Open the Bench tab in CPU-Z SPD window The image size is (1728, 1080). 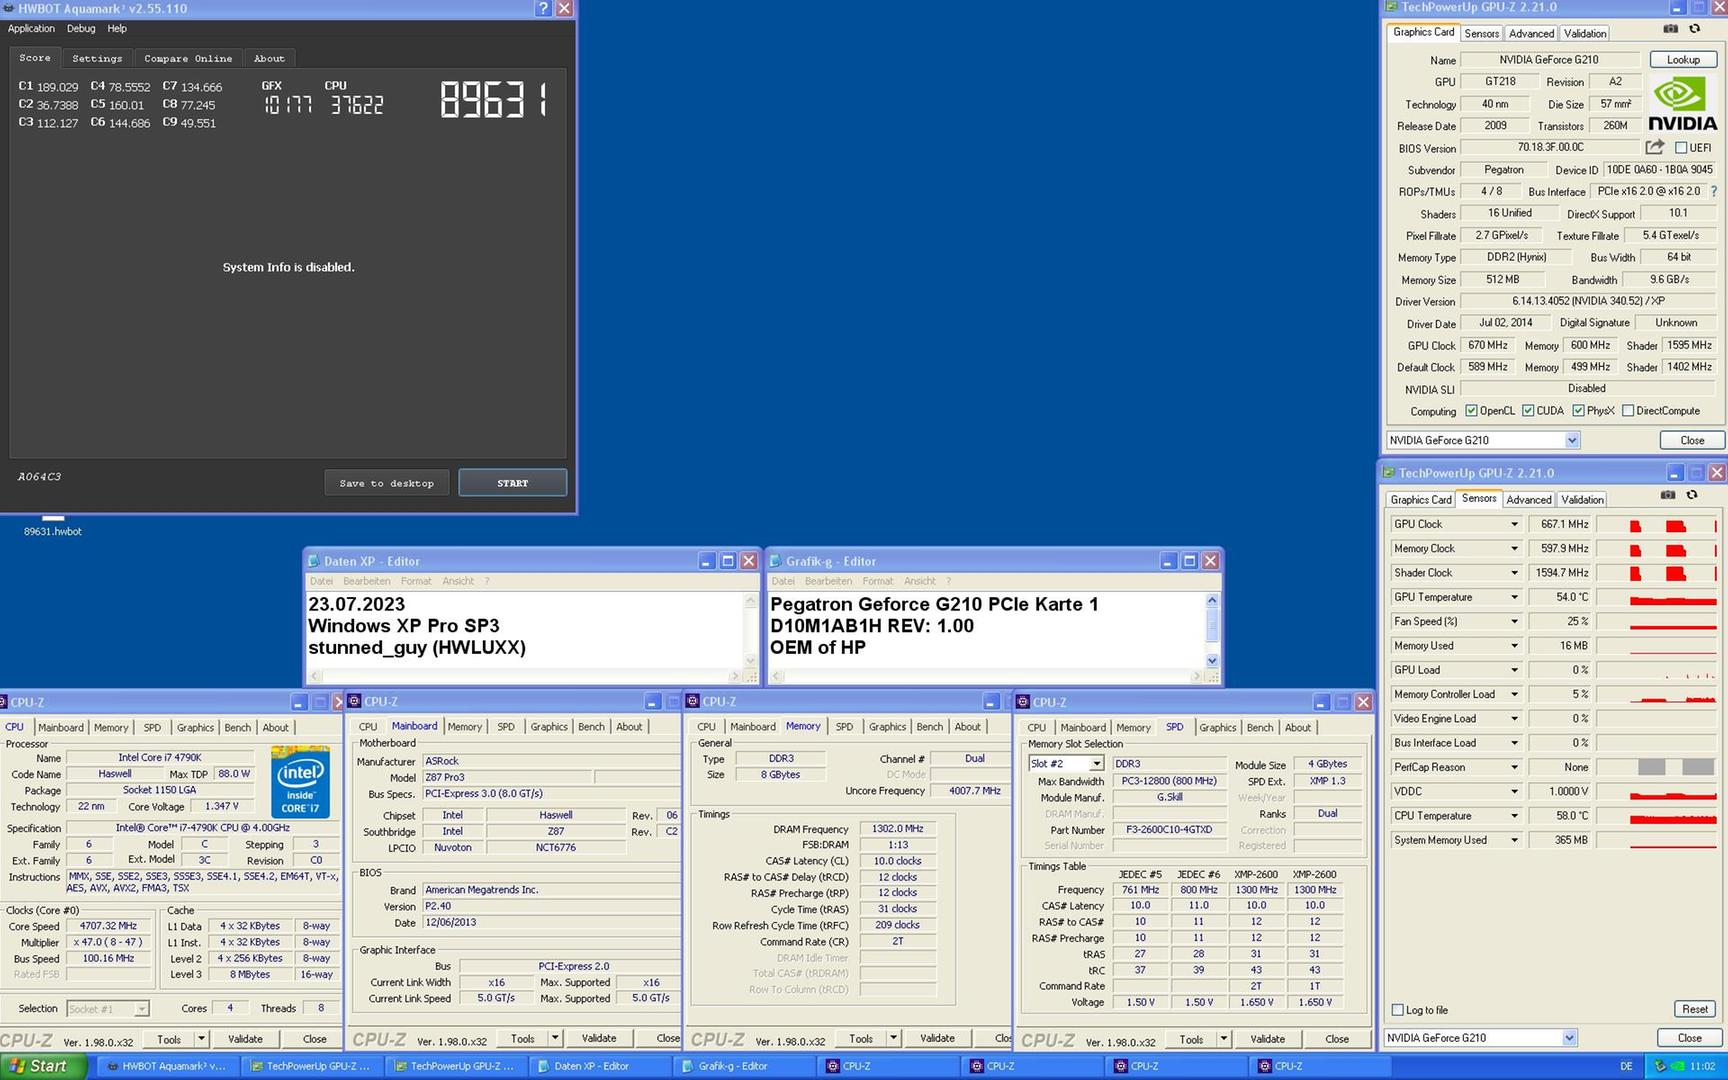1260,727
